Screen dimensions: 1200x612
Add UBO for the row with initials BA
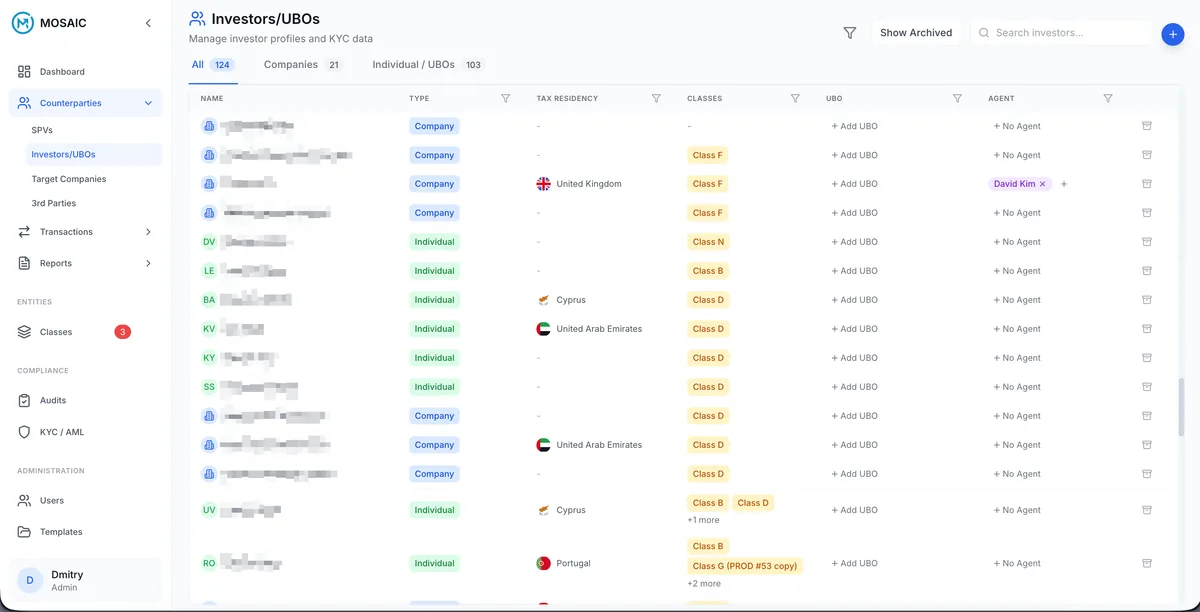[854, 300]
